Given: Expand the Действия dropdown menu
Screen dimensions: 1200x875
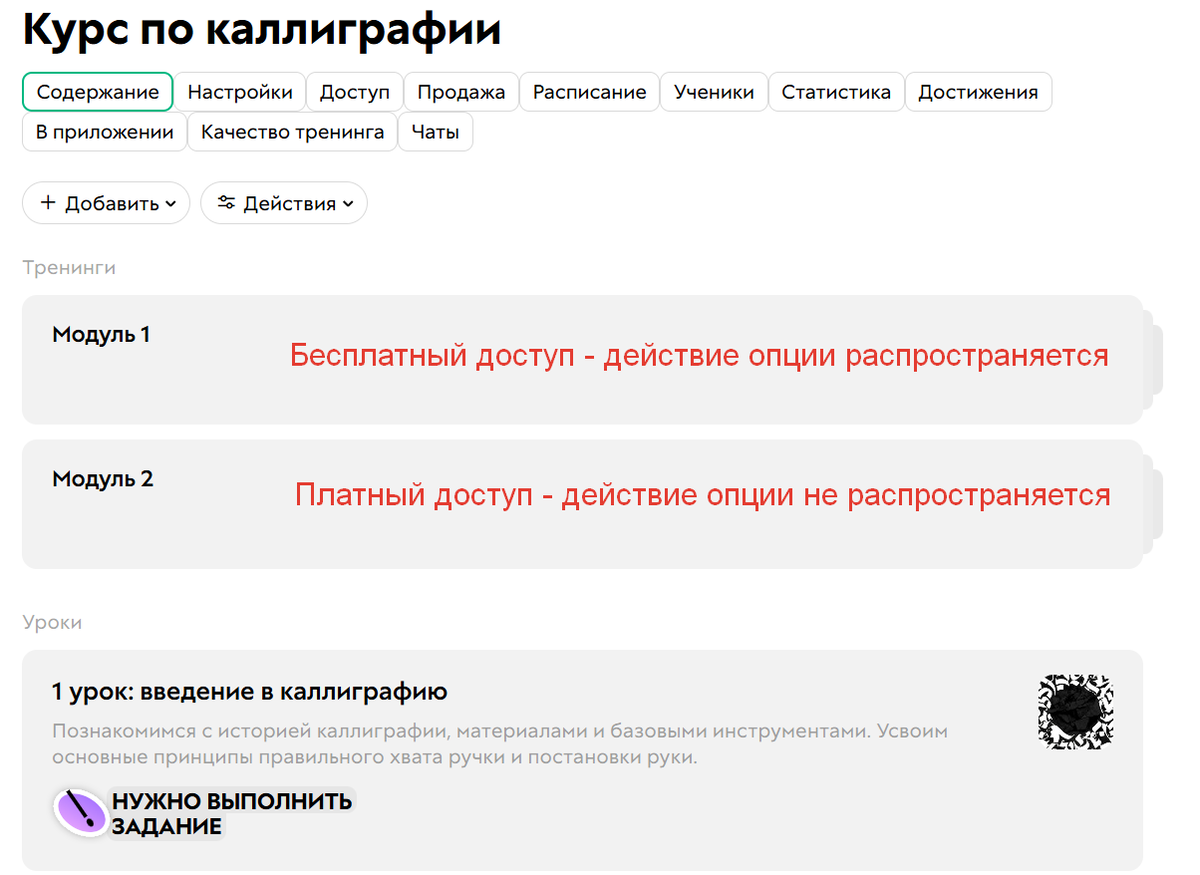Looking at the screenshot, I should pyautogui.click(x=284, y=203).
